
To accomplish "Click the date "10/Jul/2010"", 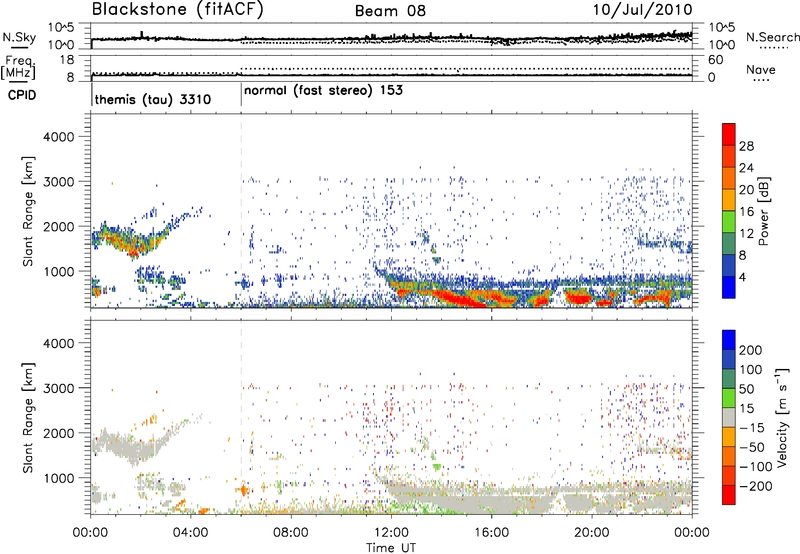I will (x=642, y=9).
